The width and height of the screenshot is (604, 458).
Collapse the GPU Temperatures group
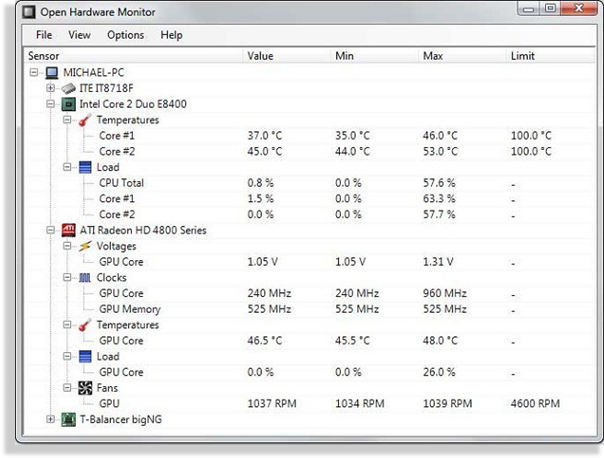point(67,325)
